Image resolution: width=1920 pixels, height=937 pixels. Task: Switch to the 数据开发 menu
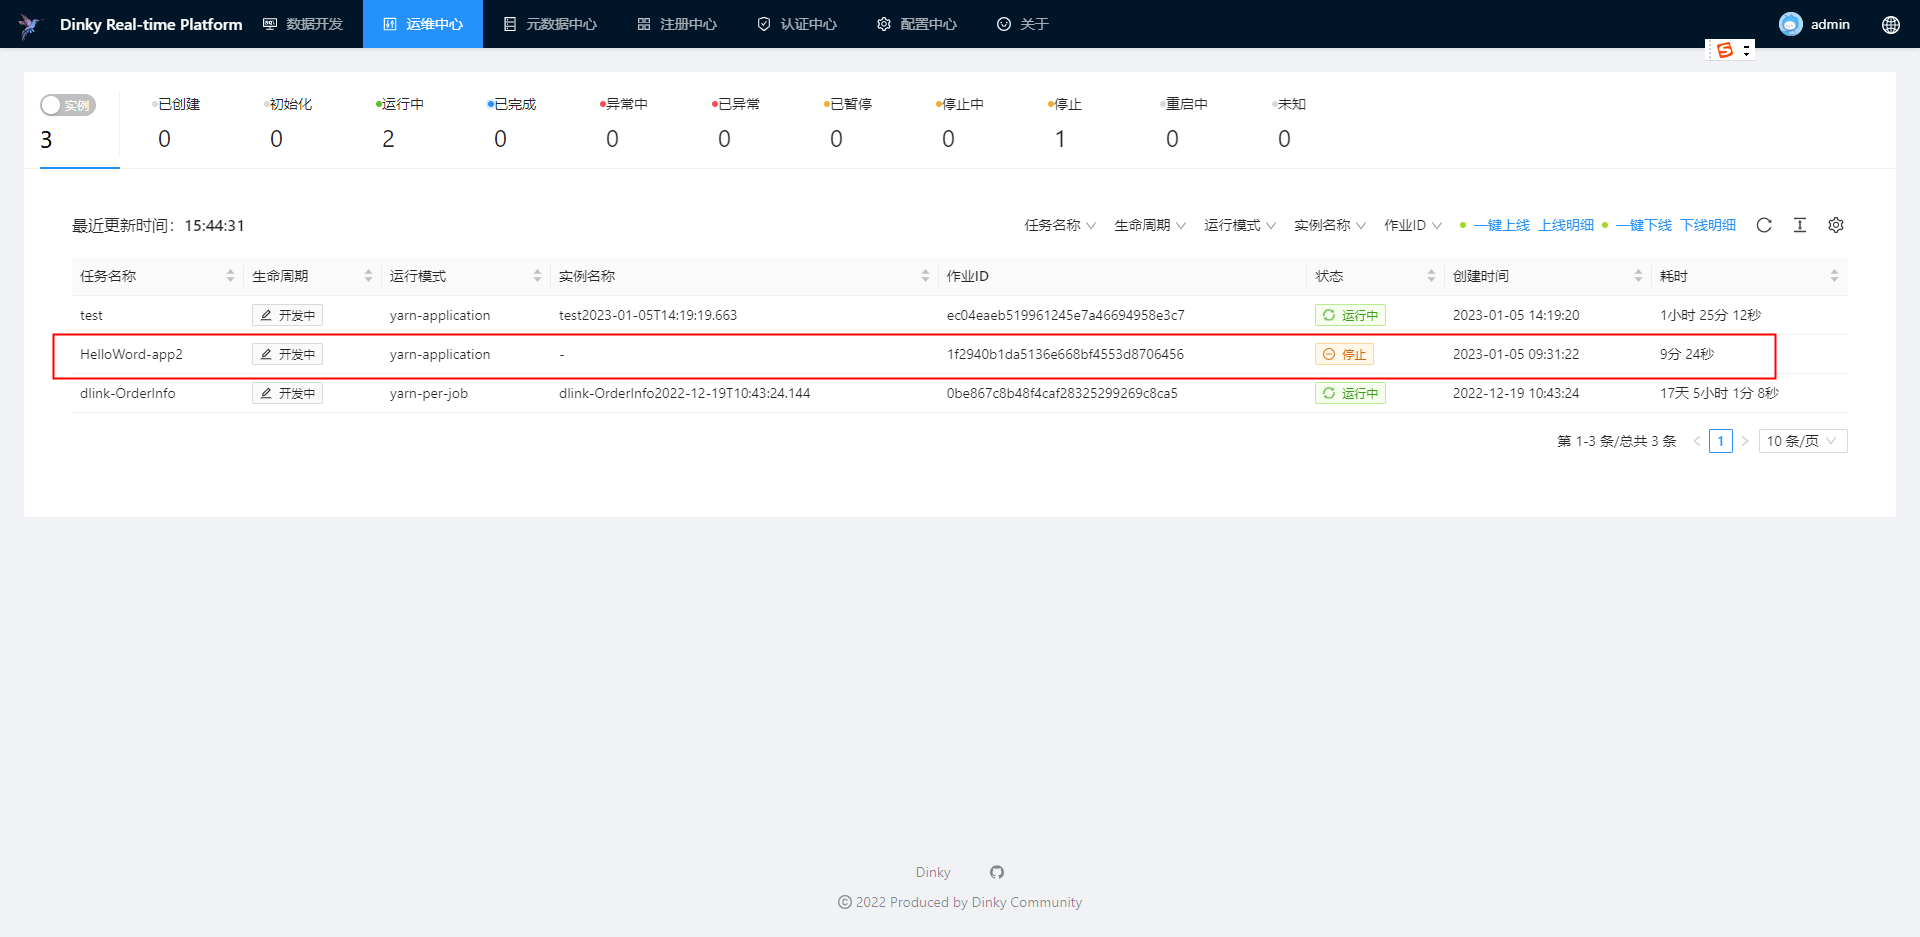pos(304,23)
